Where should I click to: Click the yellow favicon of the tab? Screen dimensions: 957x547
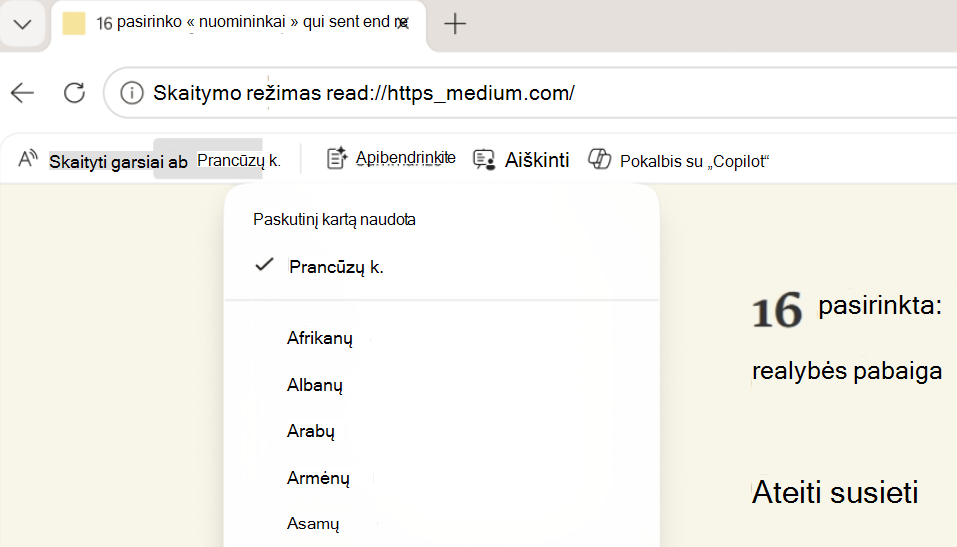(74, 23)
